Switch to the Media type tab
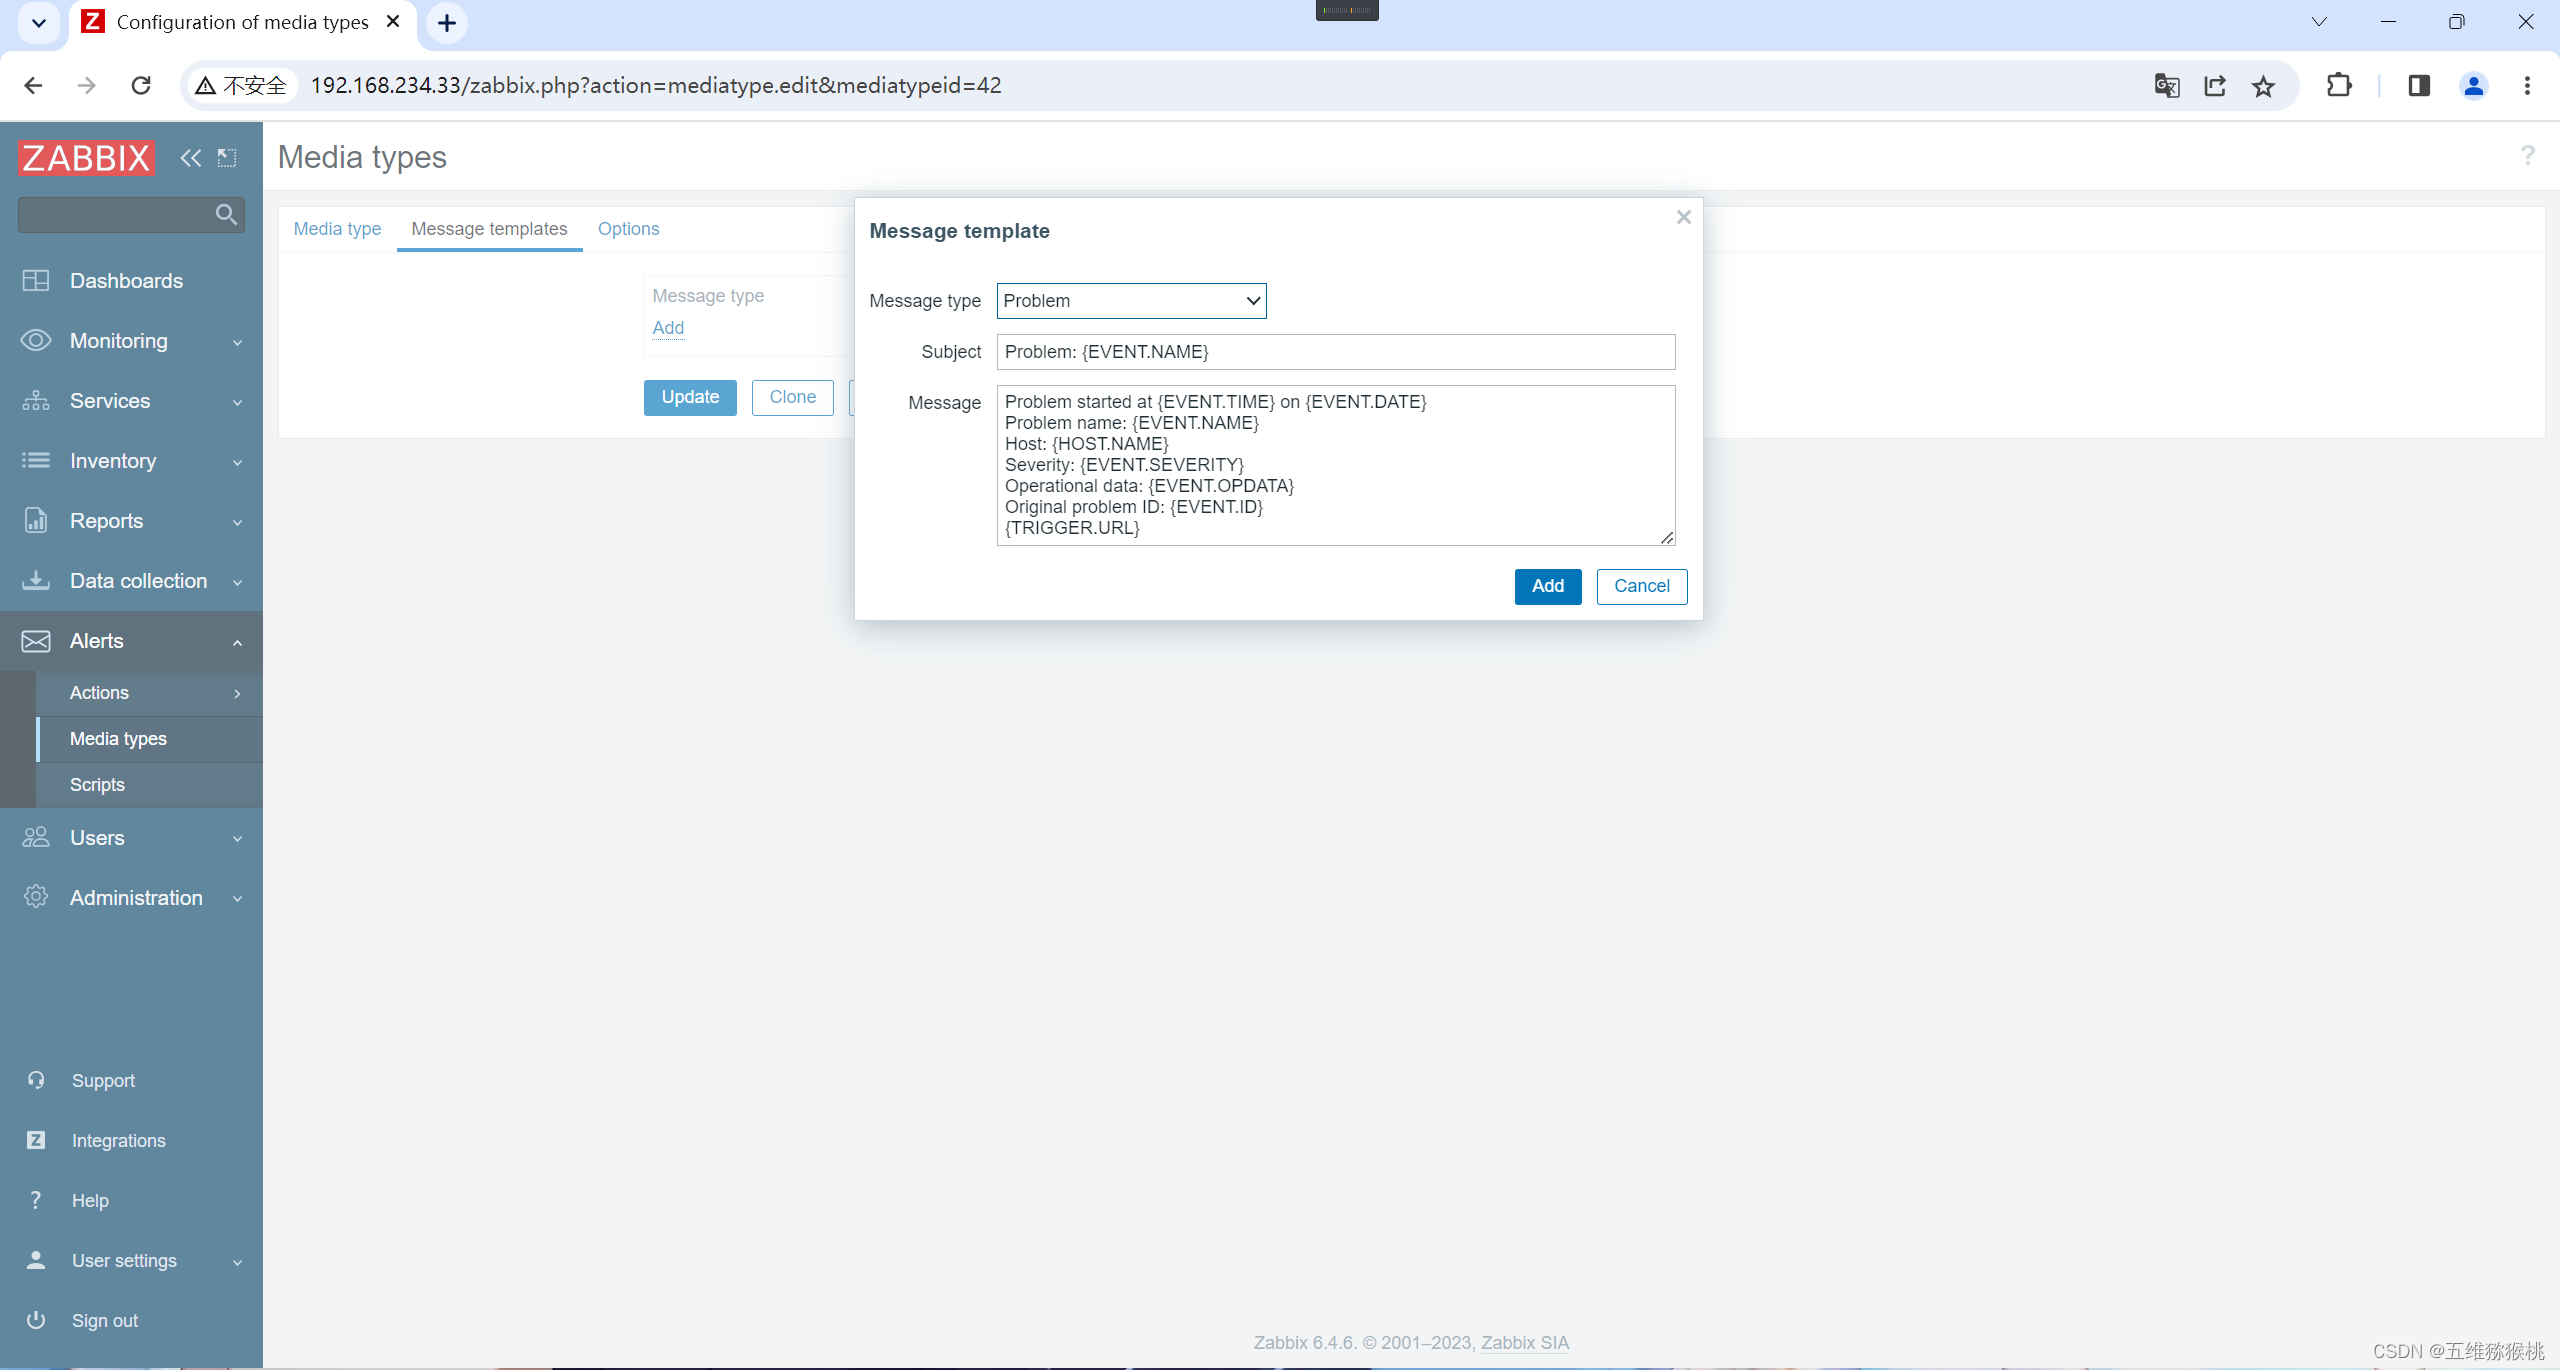 pos(339,229)
